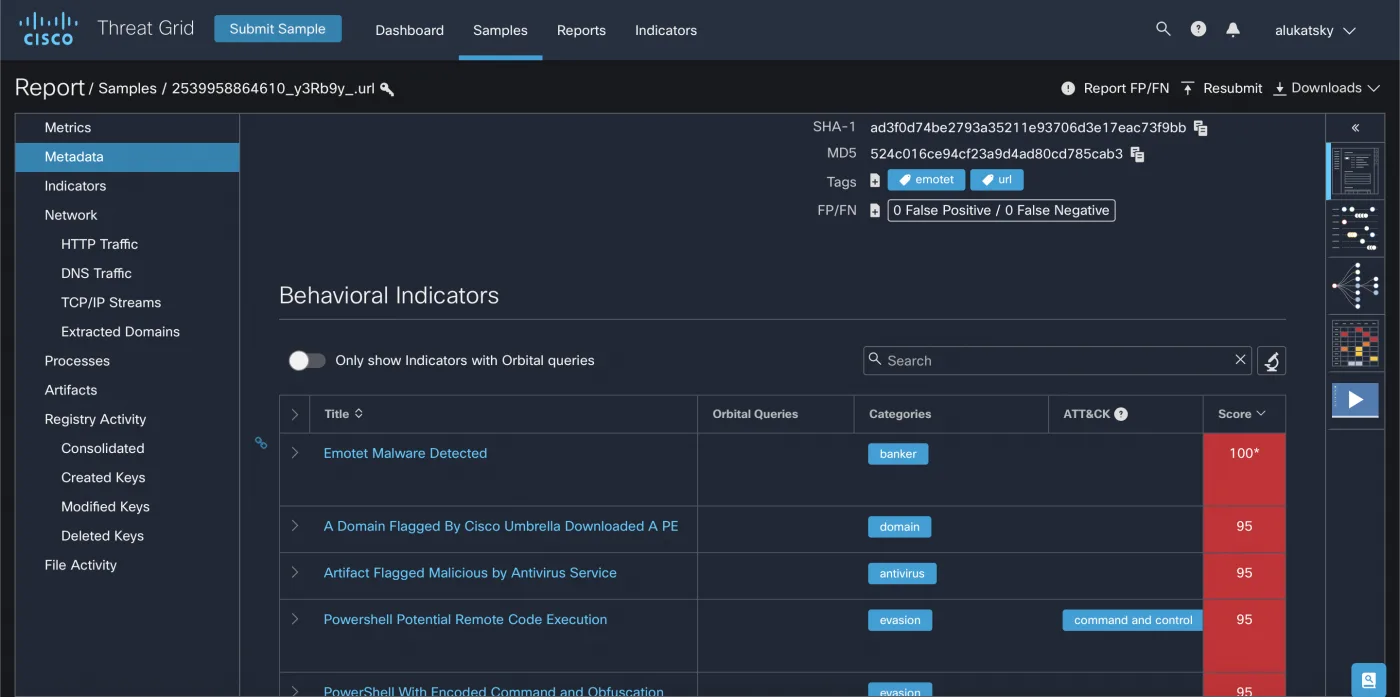Sort by the Score column
This screenshot has width=1400, height=697.
pyautogui.click(x=1242, y=414)
